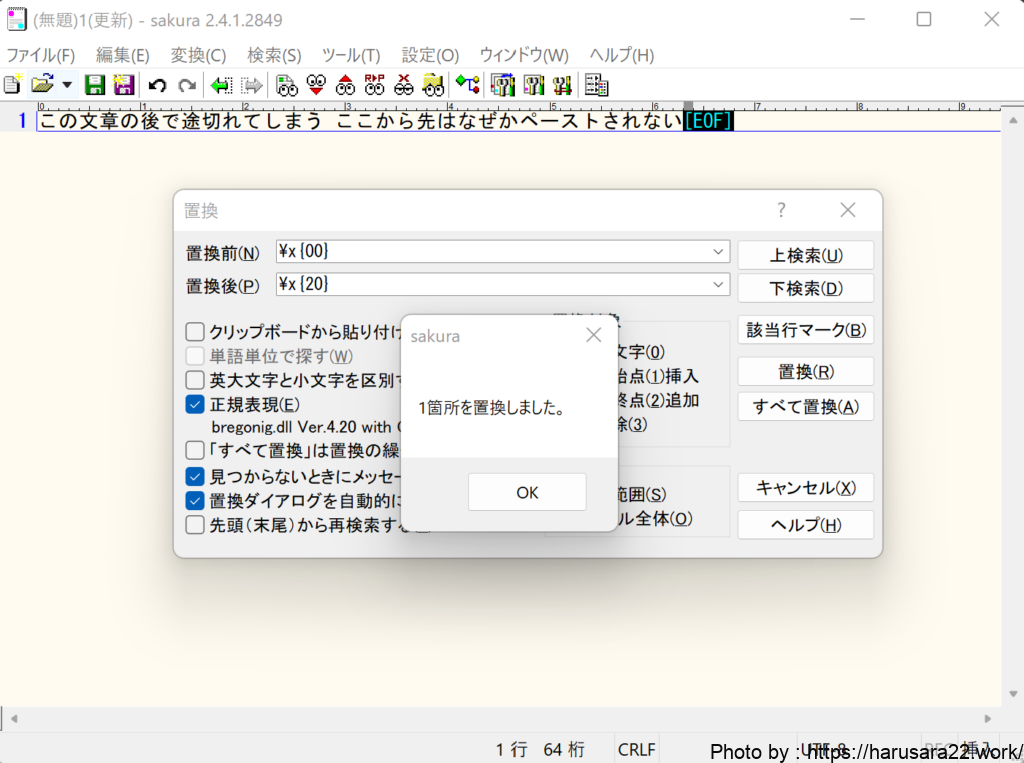The image size is (1024, 763).
Task: Click the Open file folder icon
Action: click(x=41, y=85)
